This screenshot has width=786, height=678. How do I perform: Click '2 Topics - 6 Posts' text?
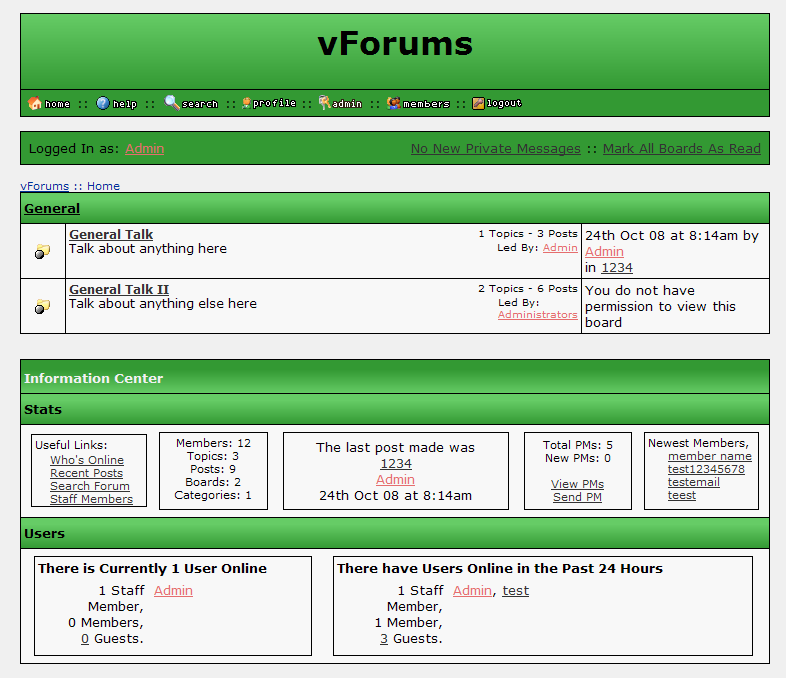coord(528,289)
